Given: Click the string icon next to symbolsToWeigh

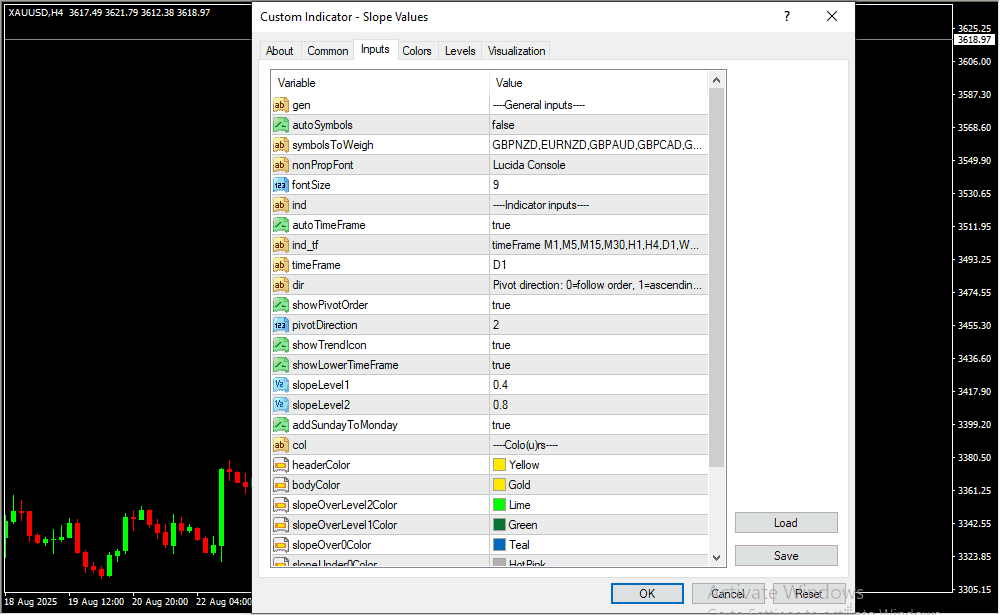Looking at the screenshot, I should coord(280,145).
